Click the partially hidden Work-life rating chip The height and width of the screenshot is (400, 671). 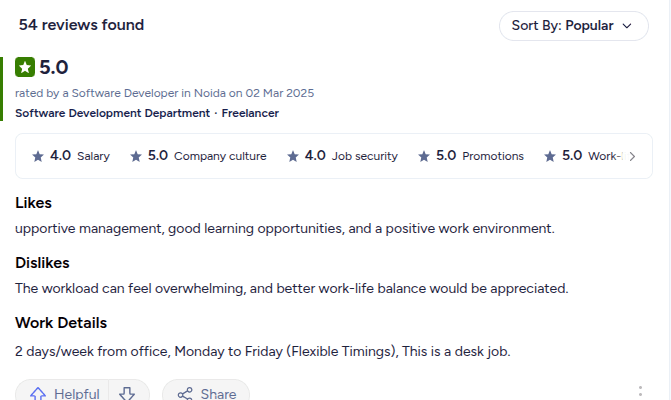[590, 156]
